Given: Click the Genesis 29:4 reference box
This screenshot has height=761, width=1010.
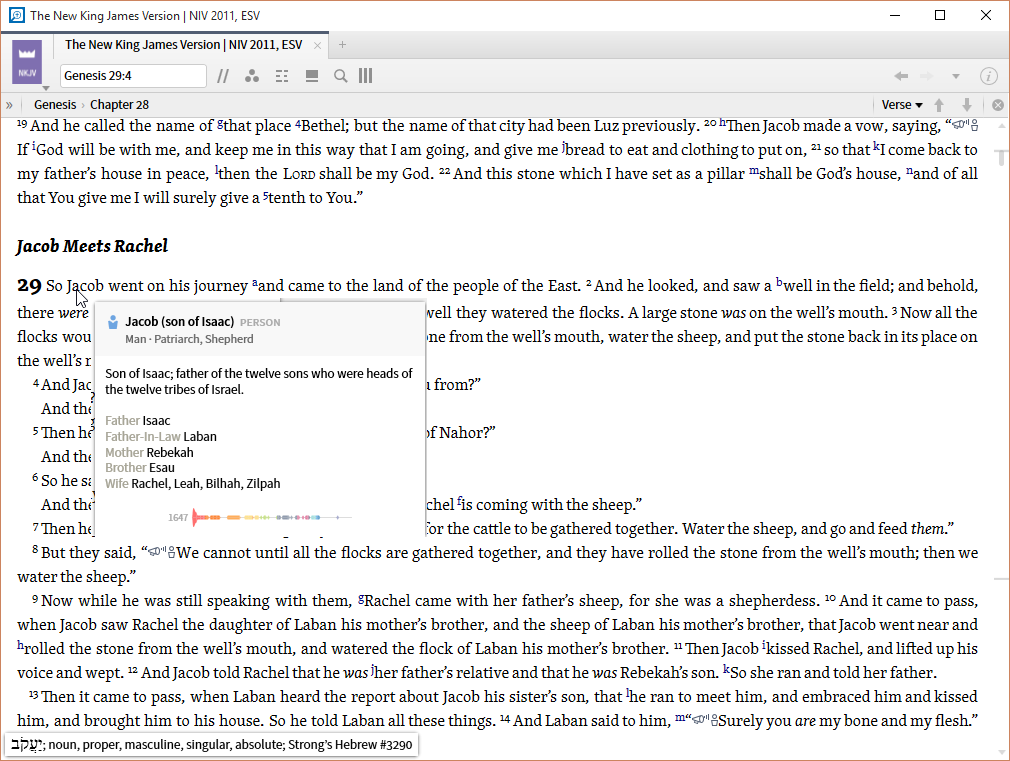Looking at the screenshot, I should [x=133, y=75].
